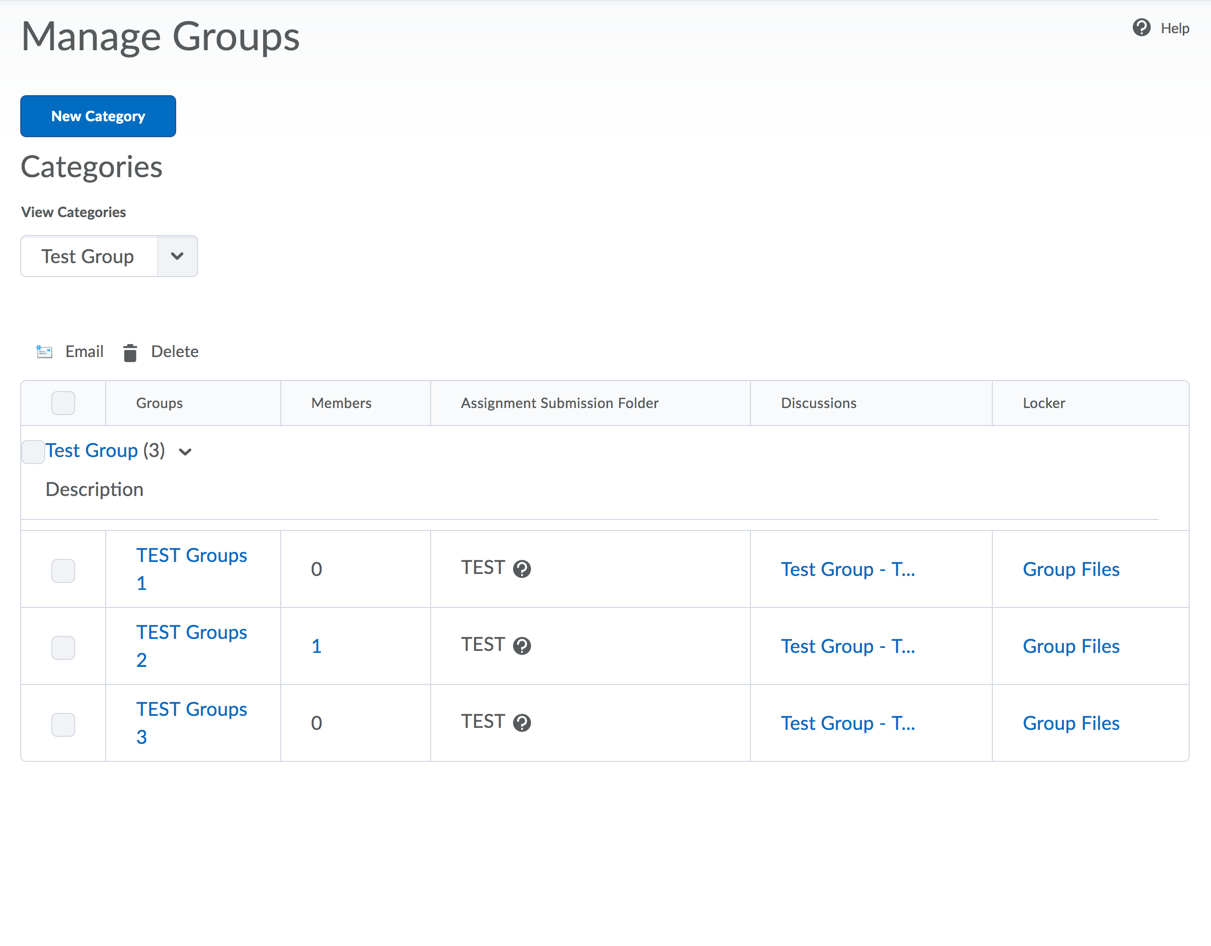Viewport: 1211px width, 946px height.
Task: Click help icon next to TEST in TEST Groups 1 row
Action: click(x=522, y=569)
